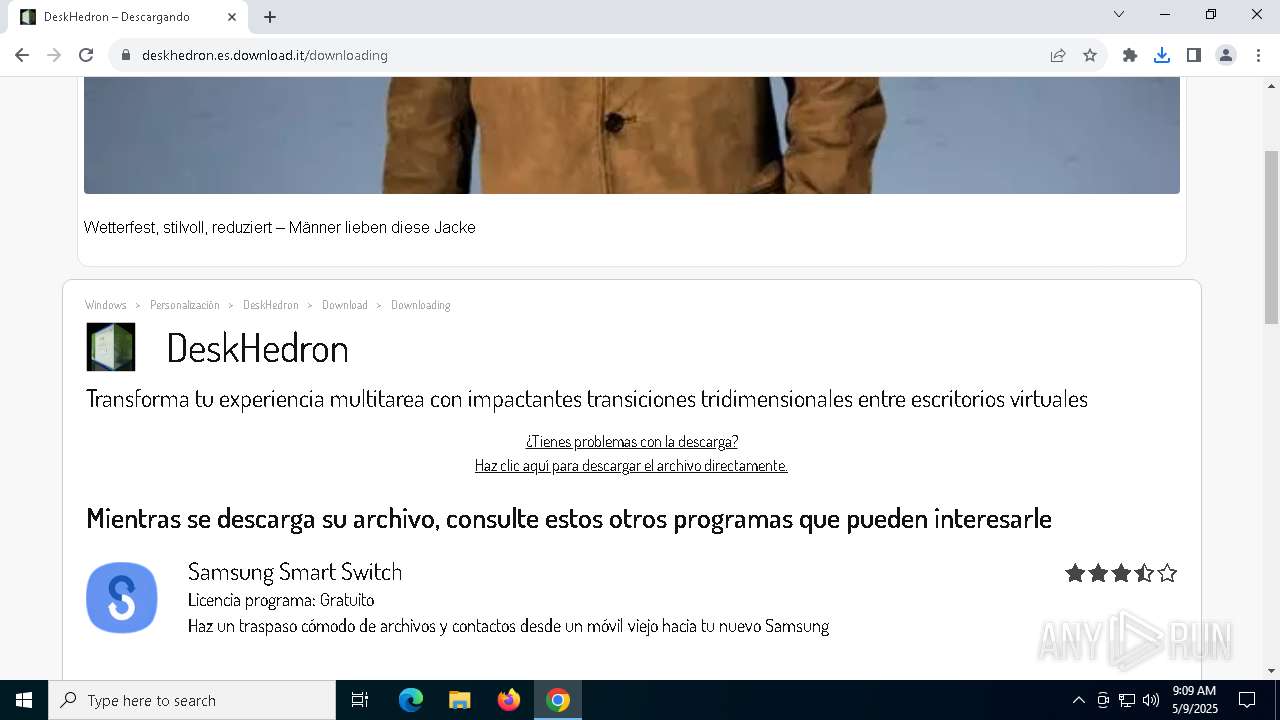Screen dimensions: 1280x720
Task: Click Samsung Smart Switch star rating
Action: point(1121,573)
